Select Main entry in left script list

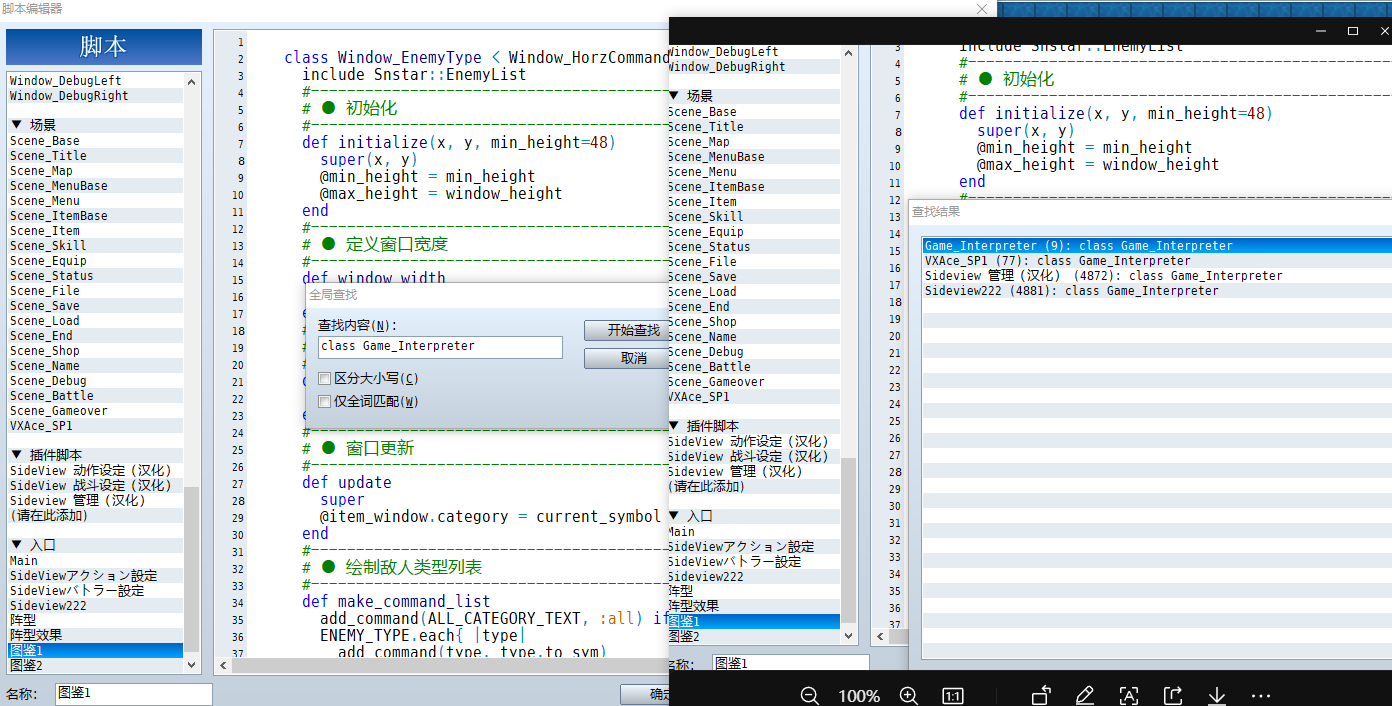coord(95,561)
